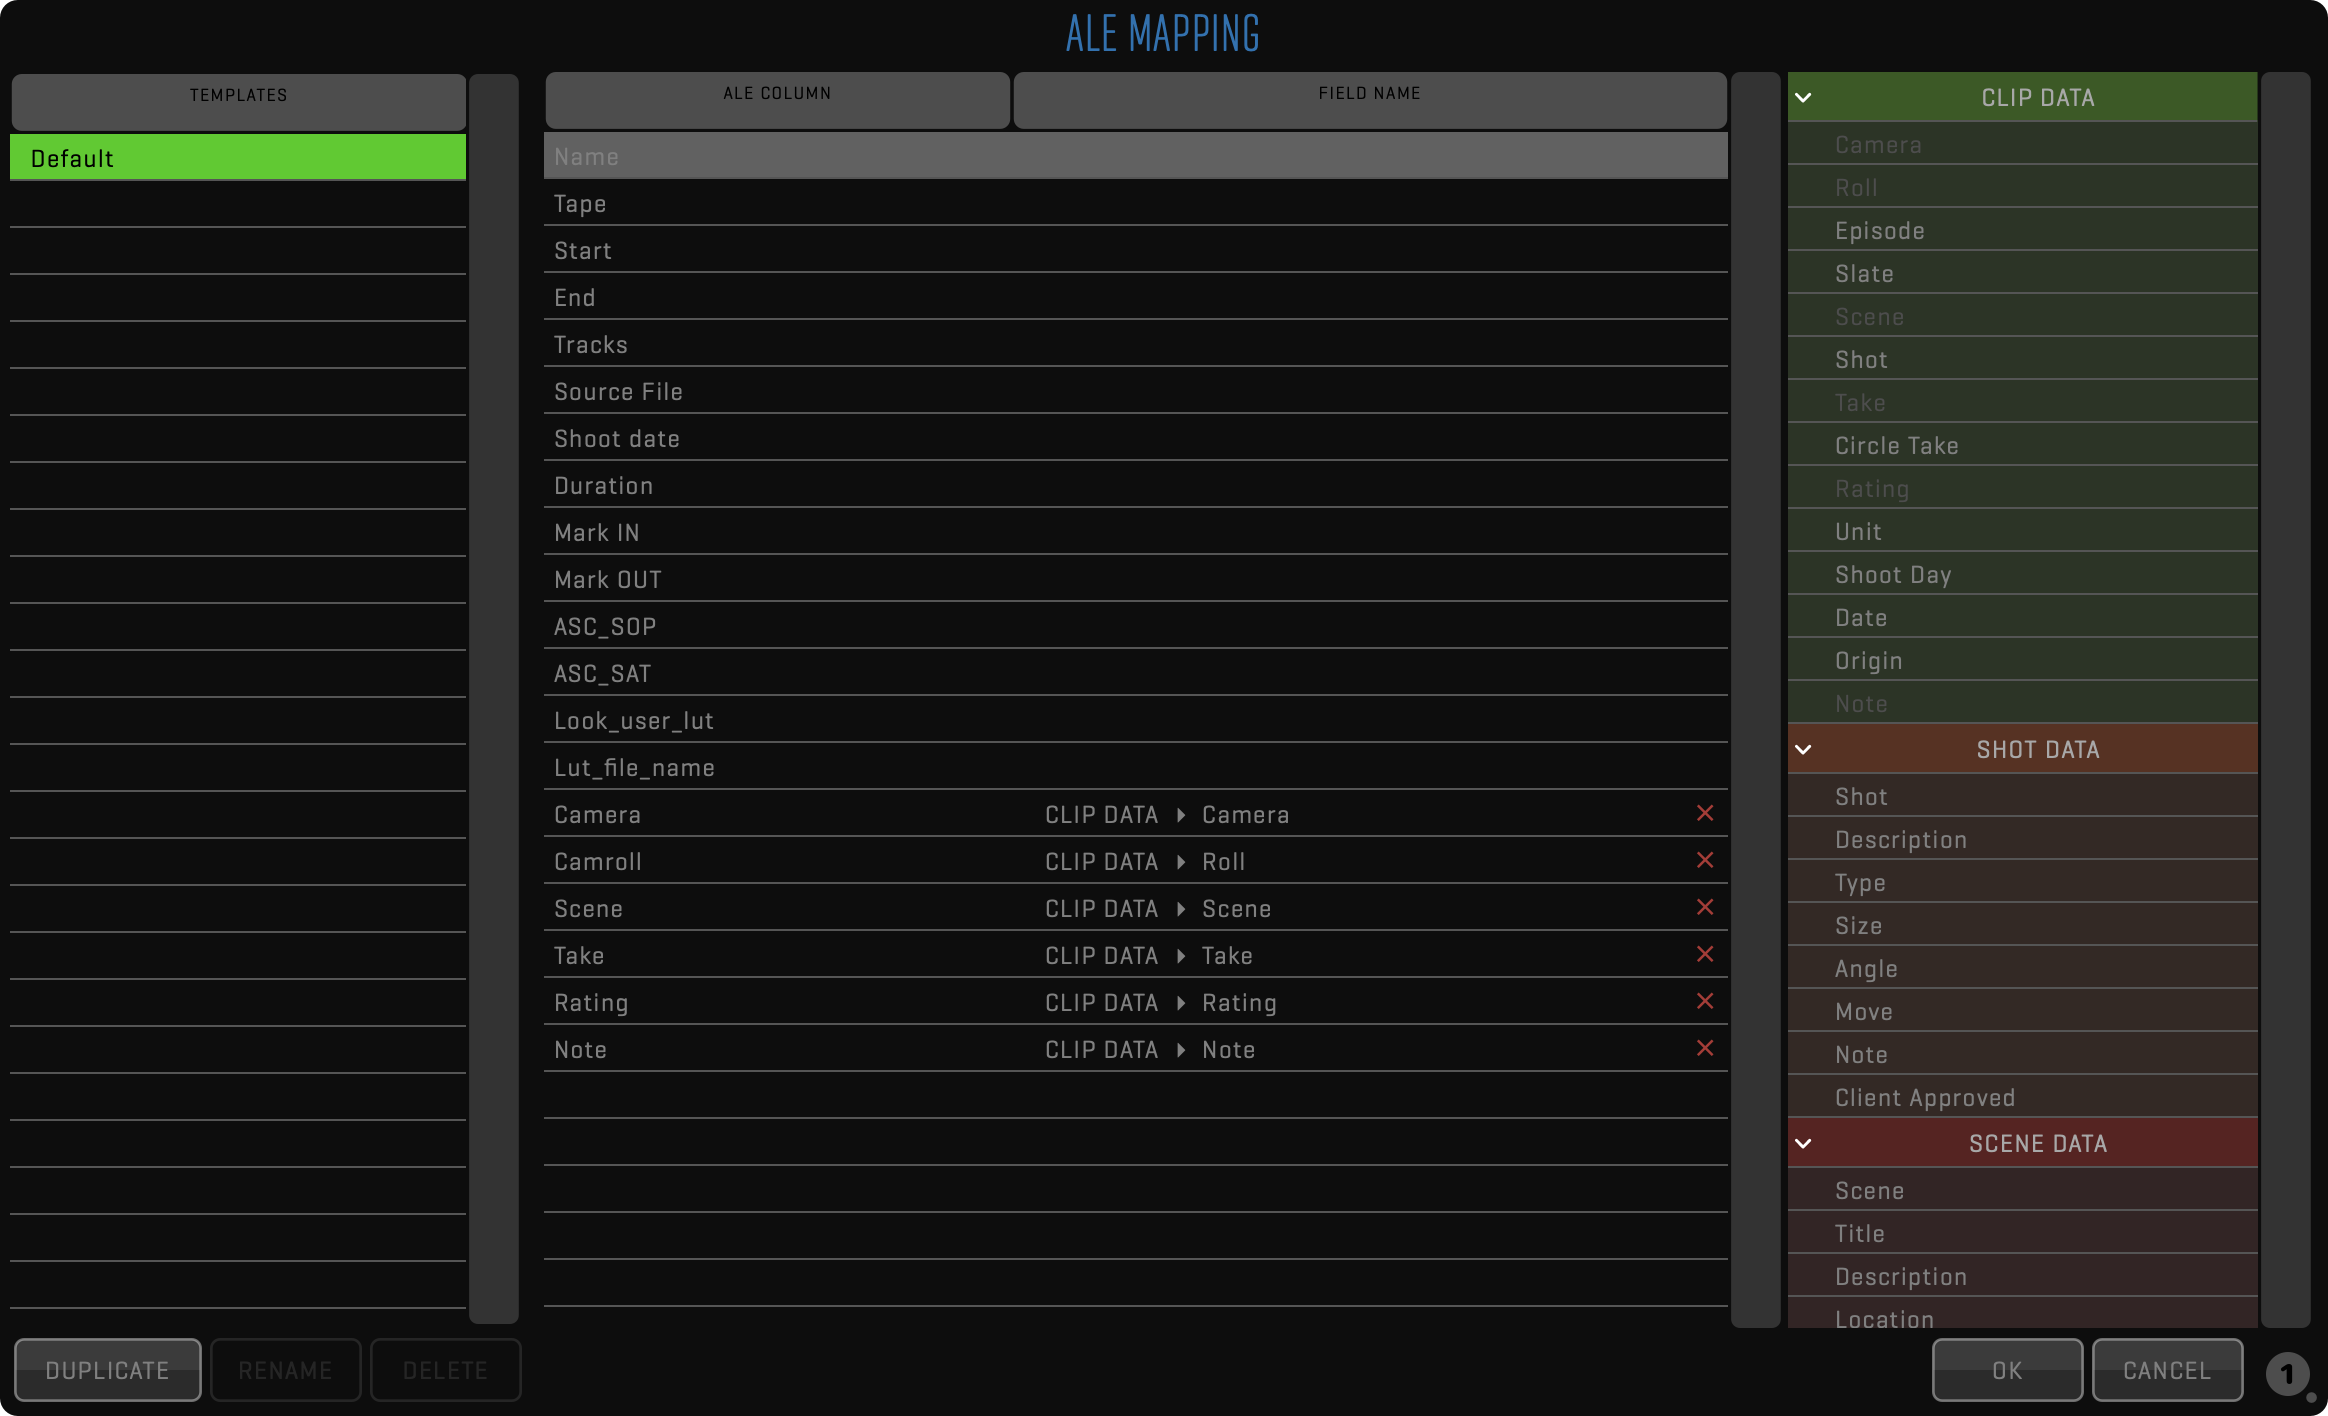Screen dimensions: 2328x1416
Task: Select the Default template
Action: point(238,158)
